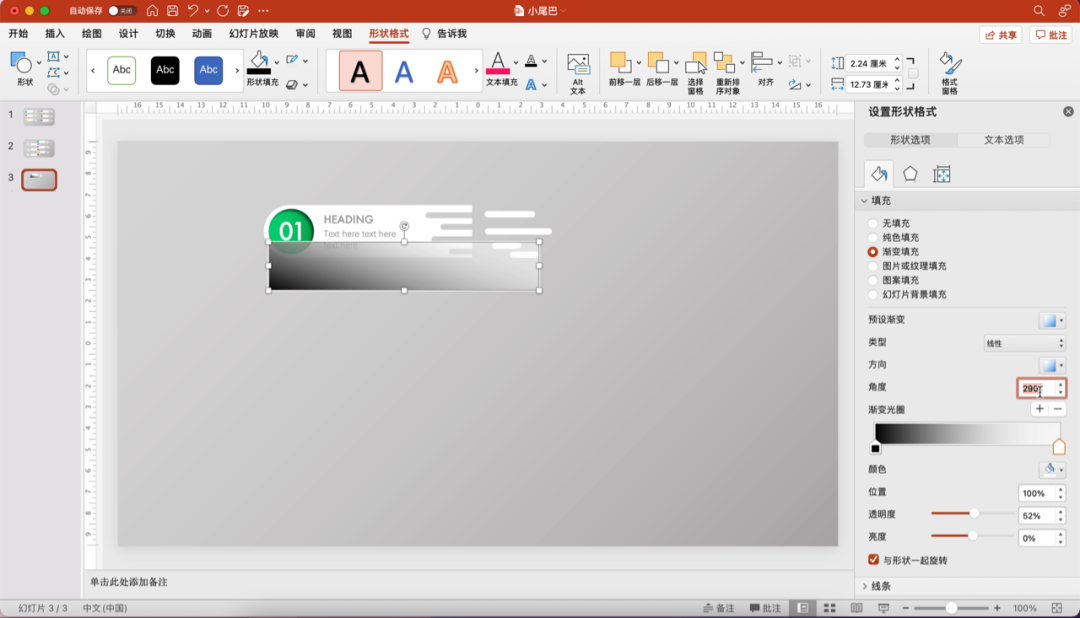
Task: Open the Shapes (形状) gallery icon
Action: click(x=21, y=63)
